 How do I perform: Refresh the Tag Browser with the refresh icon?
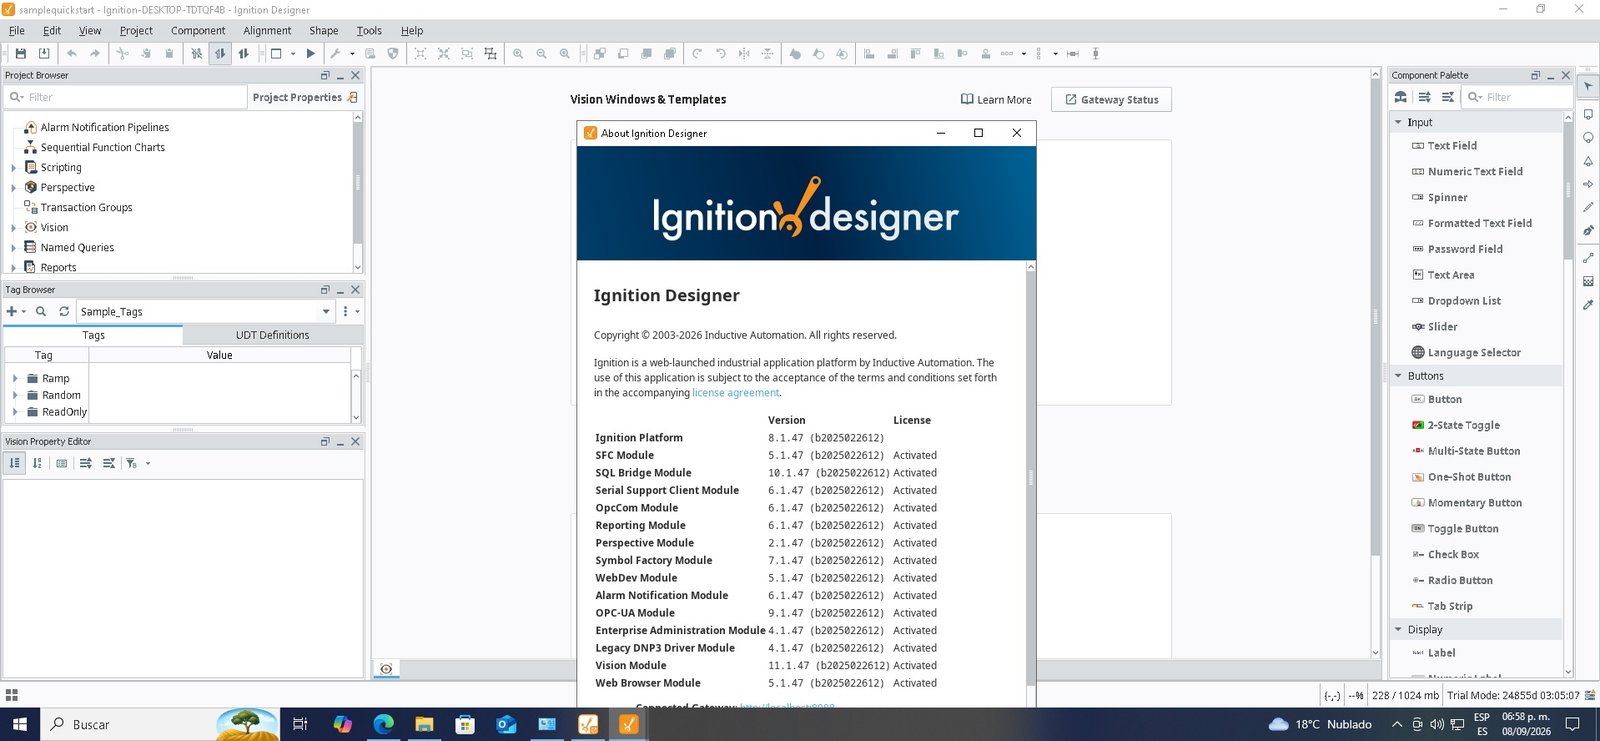[x=64, y=312]
